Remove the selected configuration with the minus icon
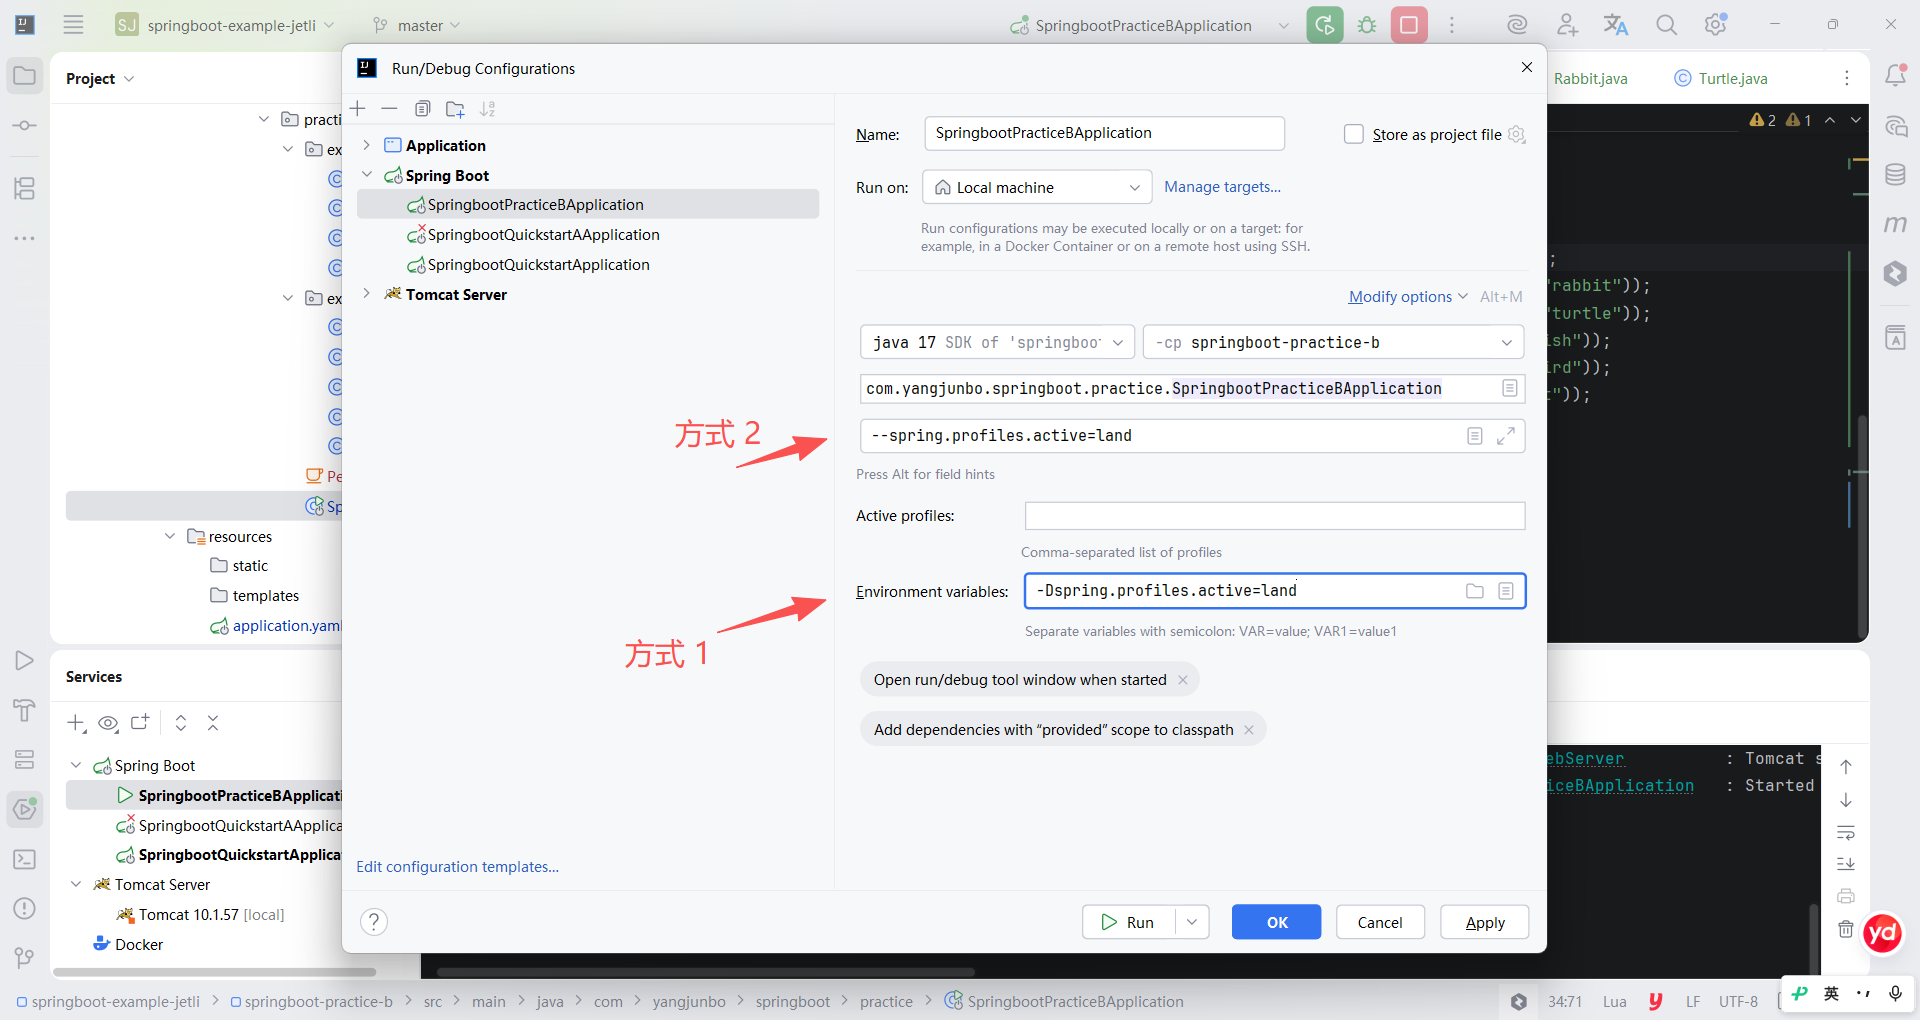Image resolution: width=1920 pixels, height=1020 pixels. click(x=390, y=109)
